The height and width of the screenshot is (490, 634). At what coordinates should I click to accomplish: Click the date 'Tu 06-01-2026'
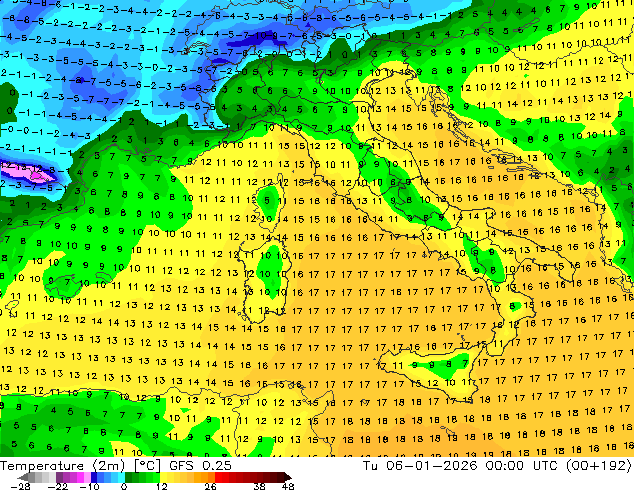[420, 466]
